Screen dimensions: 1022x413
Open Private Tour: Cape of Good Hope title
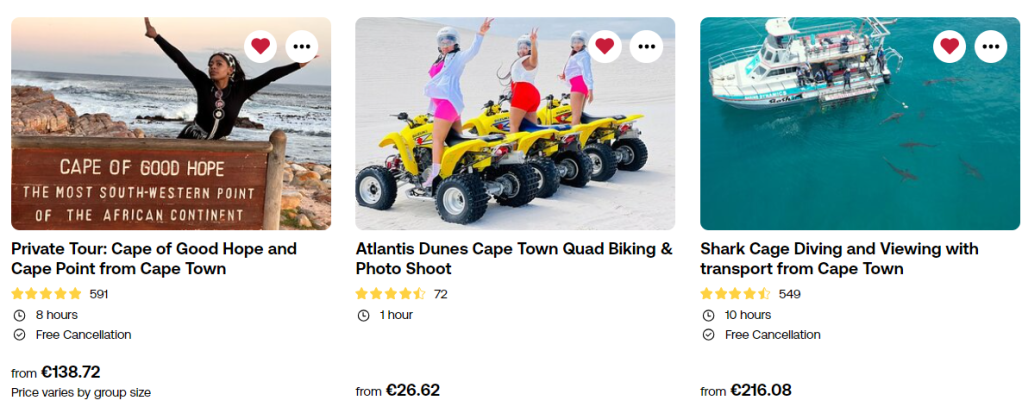(154, 258)
